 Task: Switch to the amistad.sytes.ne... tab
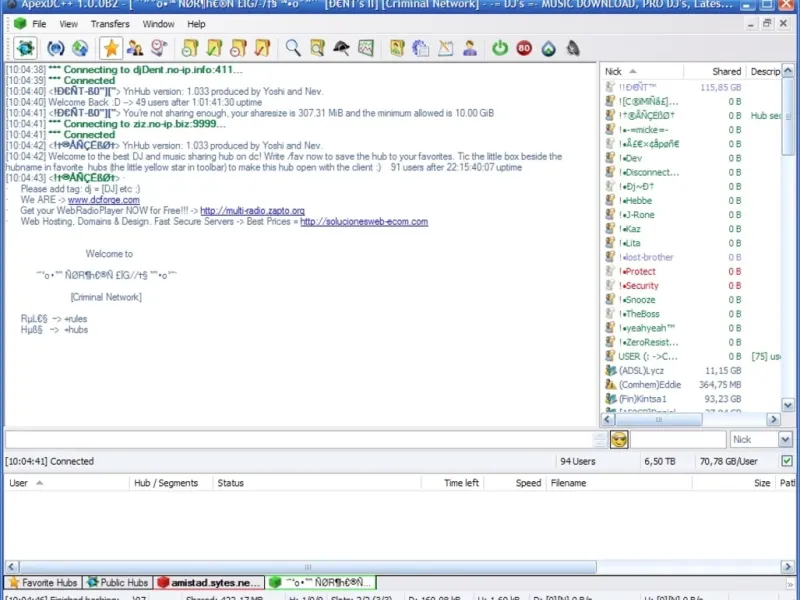point(209,582)
